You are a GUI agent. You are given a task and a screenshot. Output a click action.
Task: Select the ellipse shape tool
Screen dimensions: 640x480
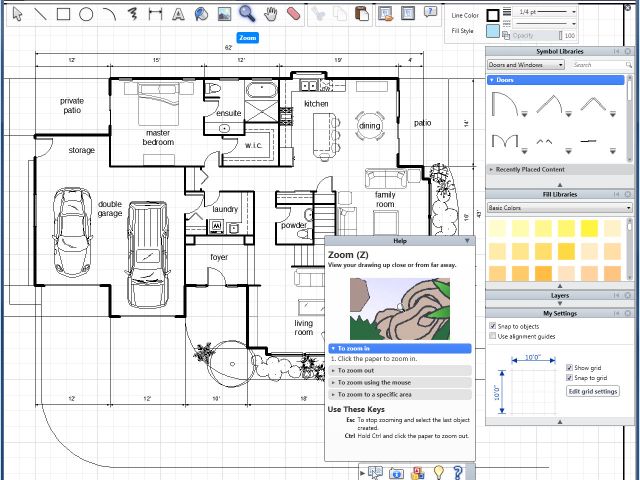coord(86,14)
